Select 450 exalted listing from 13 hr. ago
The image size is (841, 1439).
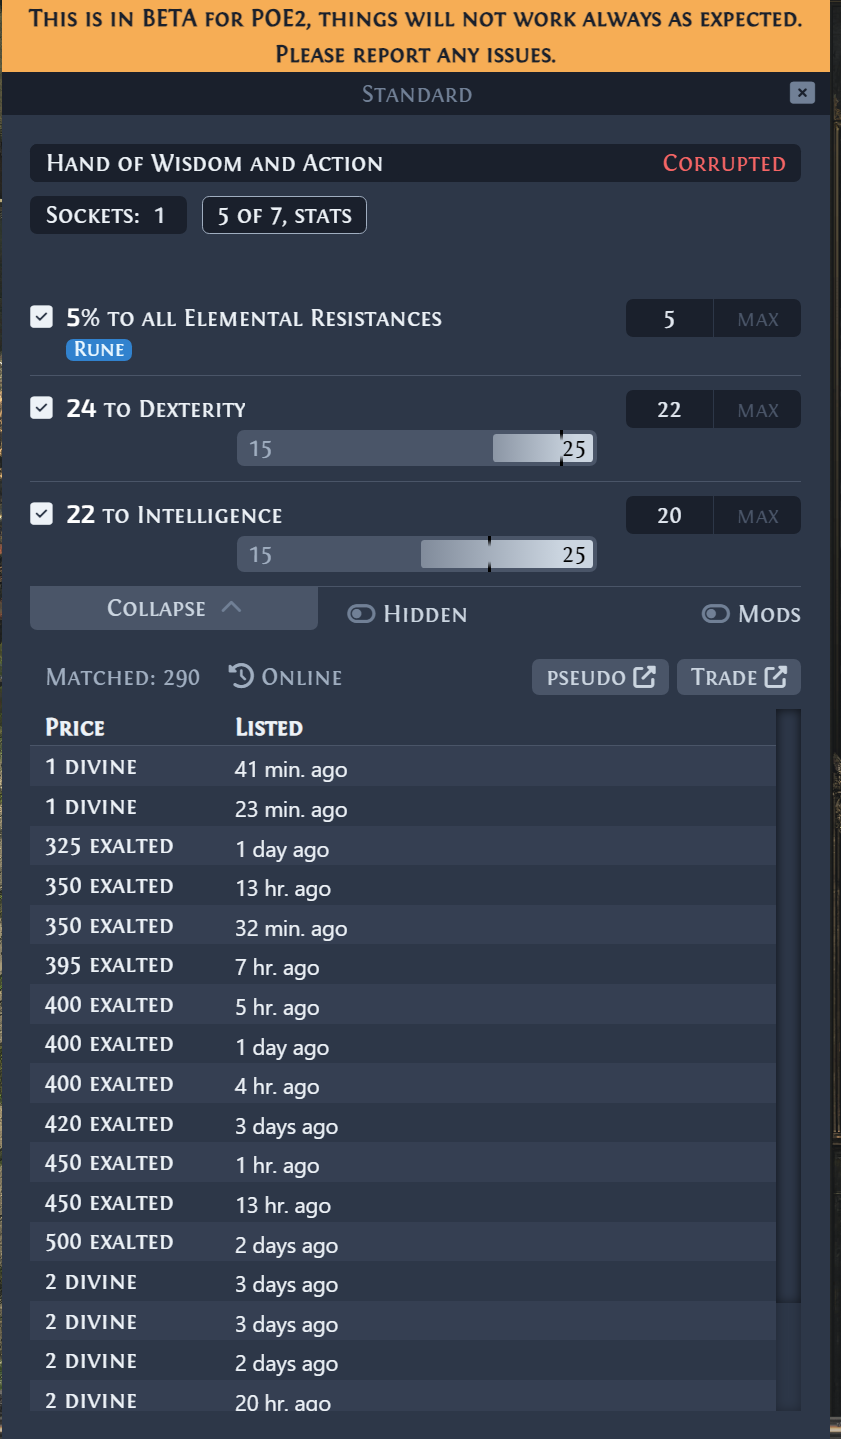[x=403, y=1203]
